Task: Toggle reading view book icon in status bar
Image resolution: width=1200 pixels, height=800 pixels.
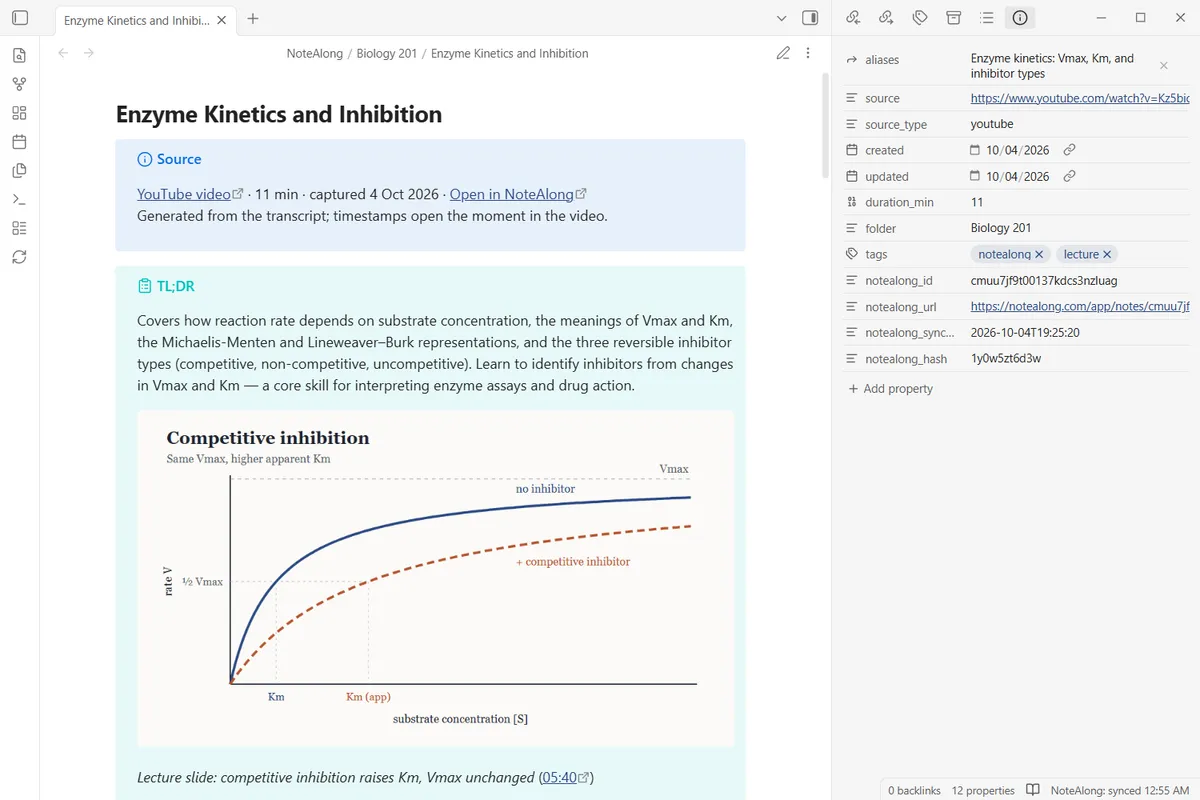Action: (1033, 790)
